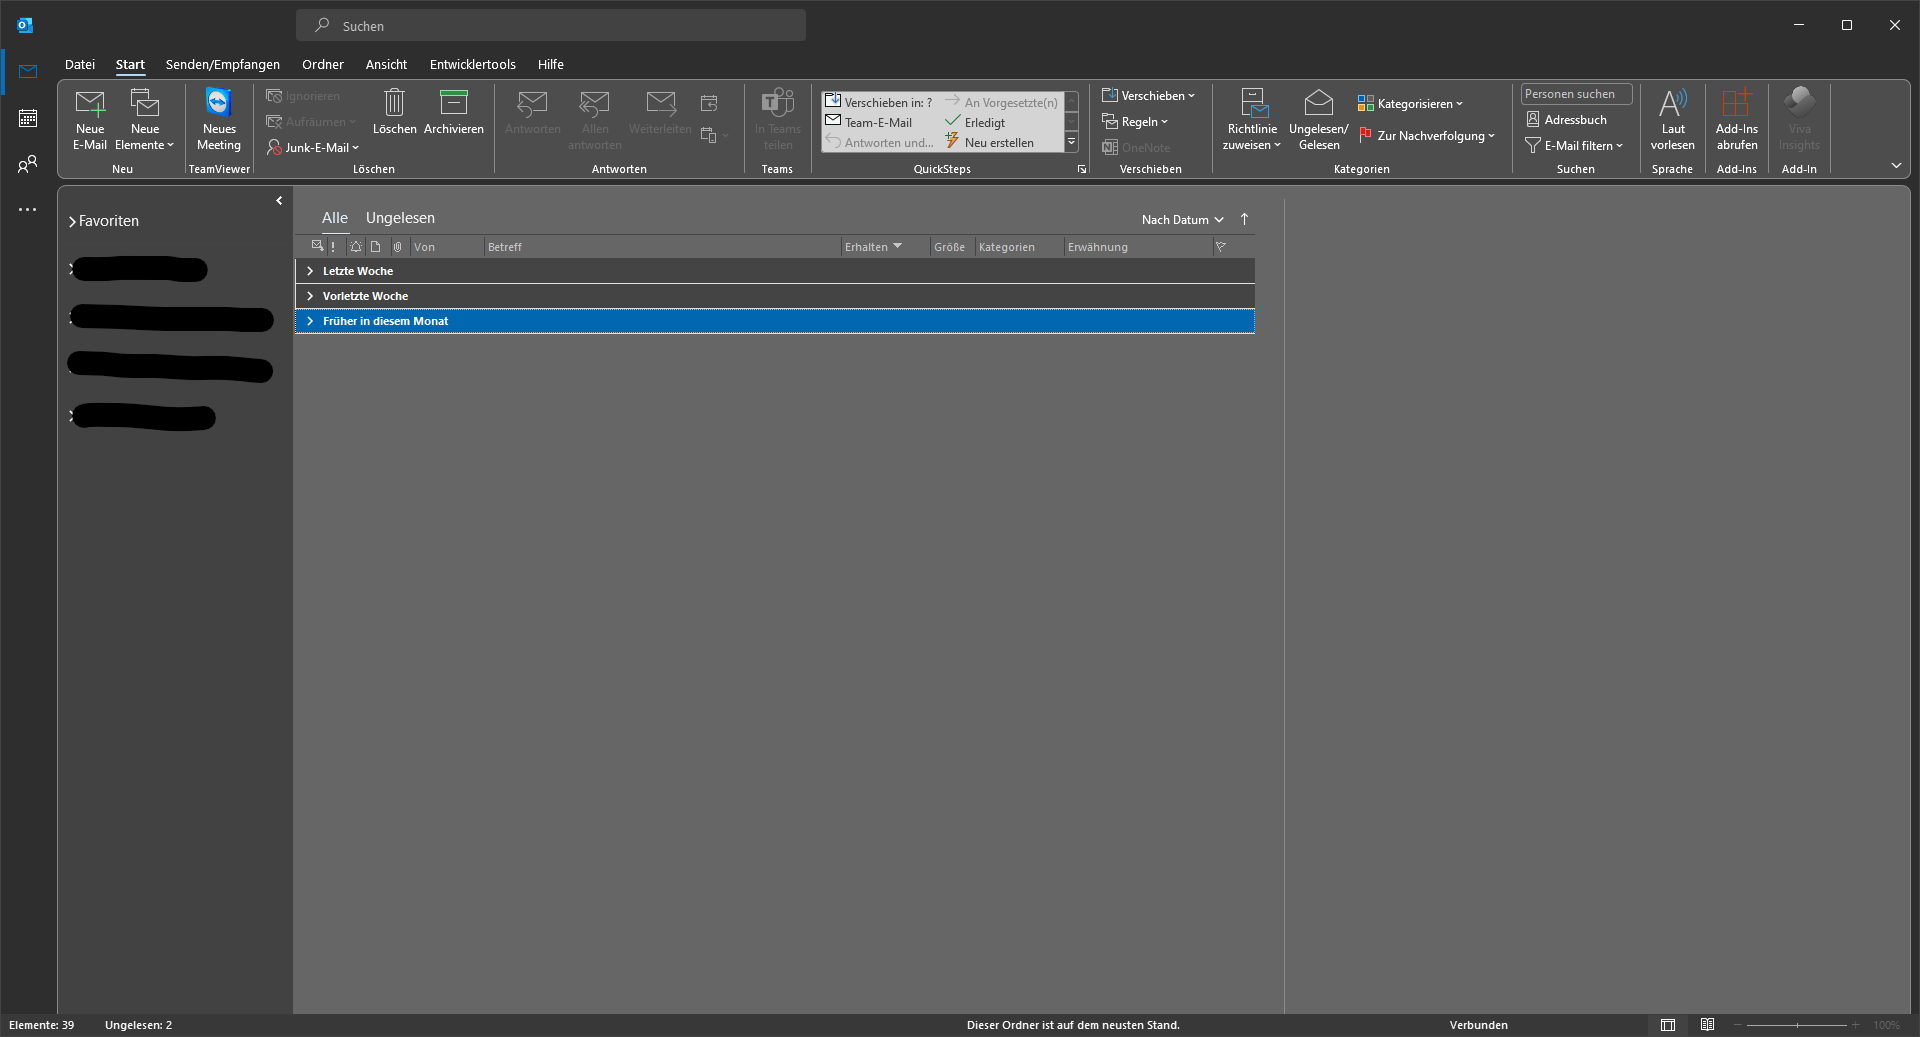Screen dimensions: 1920x1037
Task: Archive the message with Archivieren
Action: tap(454, 112)
